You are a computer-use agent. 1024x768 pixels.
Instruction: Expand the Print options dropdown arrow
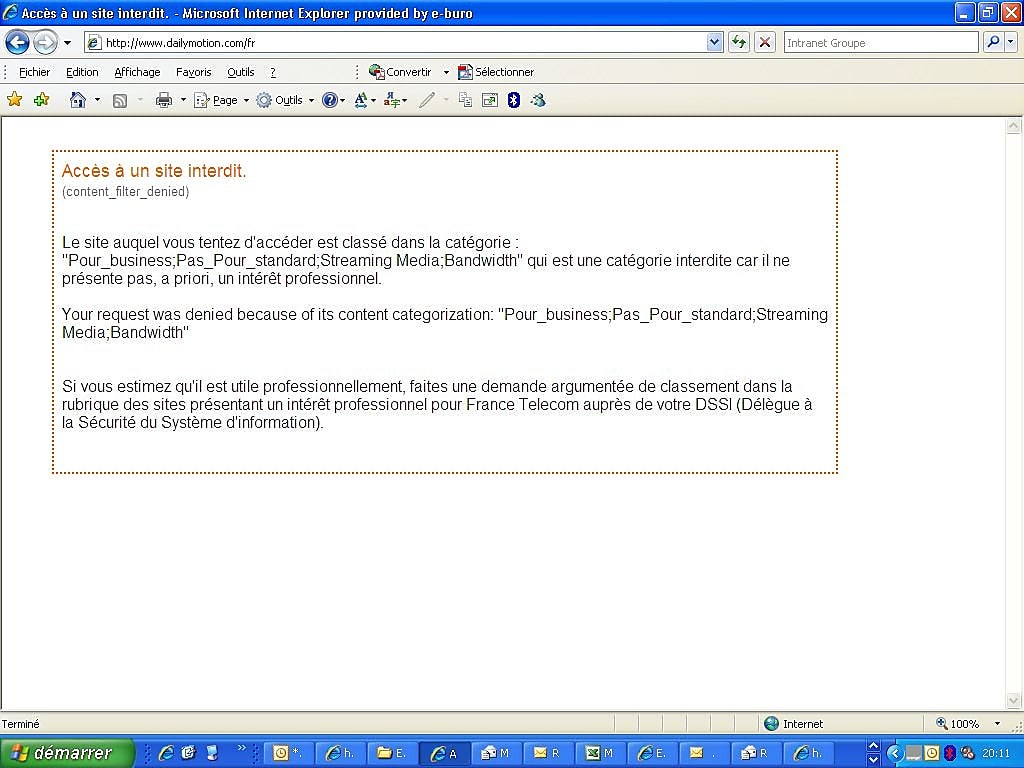coord(183,100)
